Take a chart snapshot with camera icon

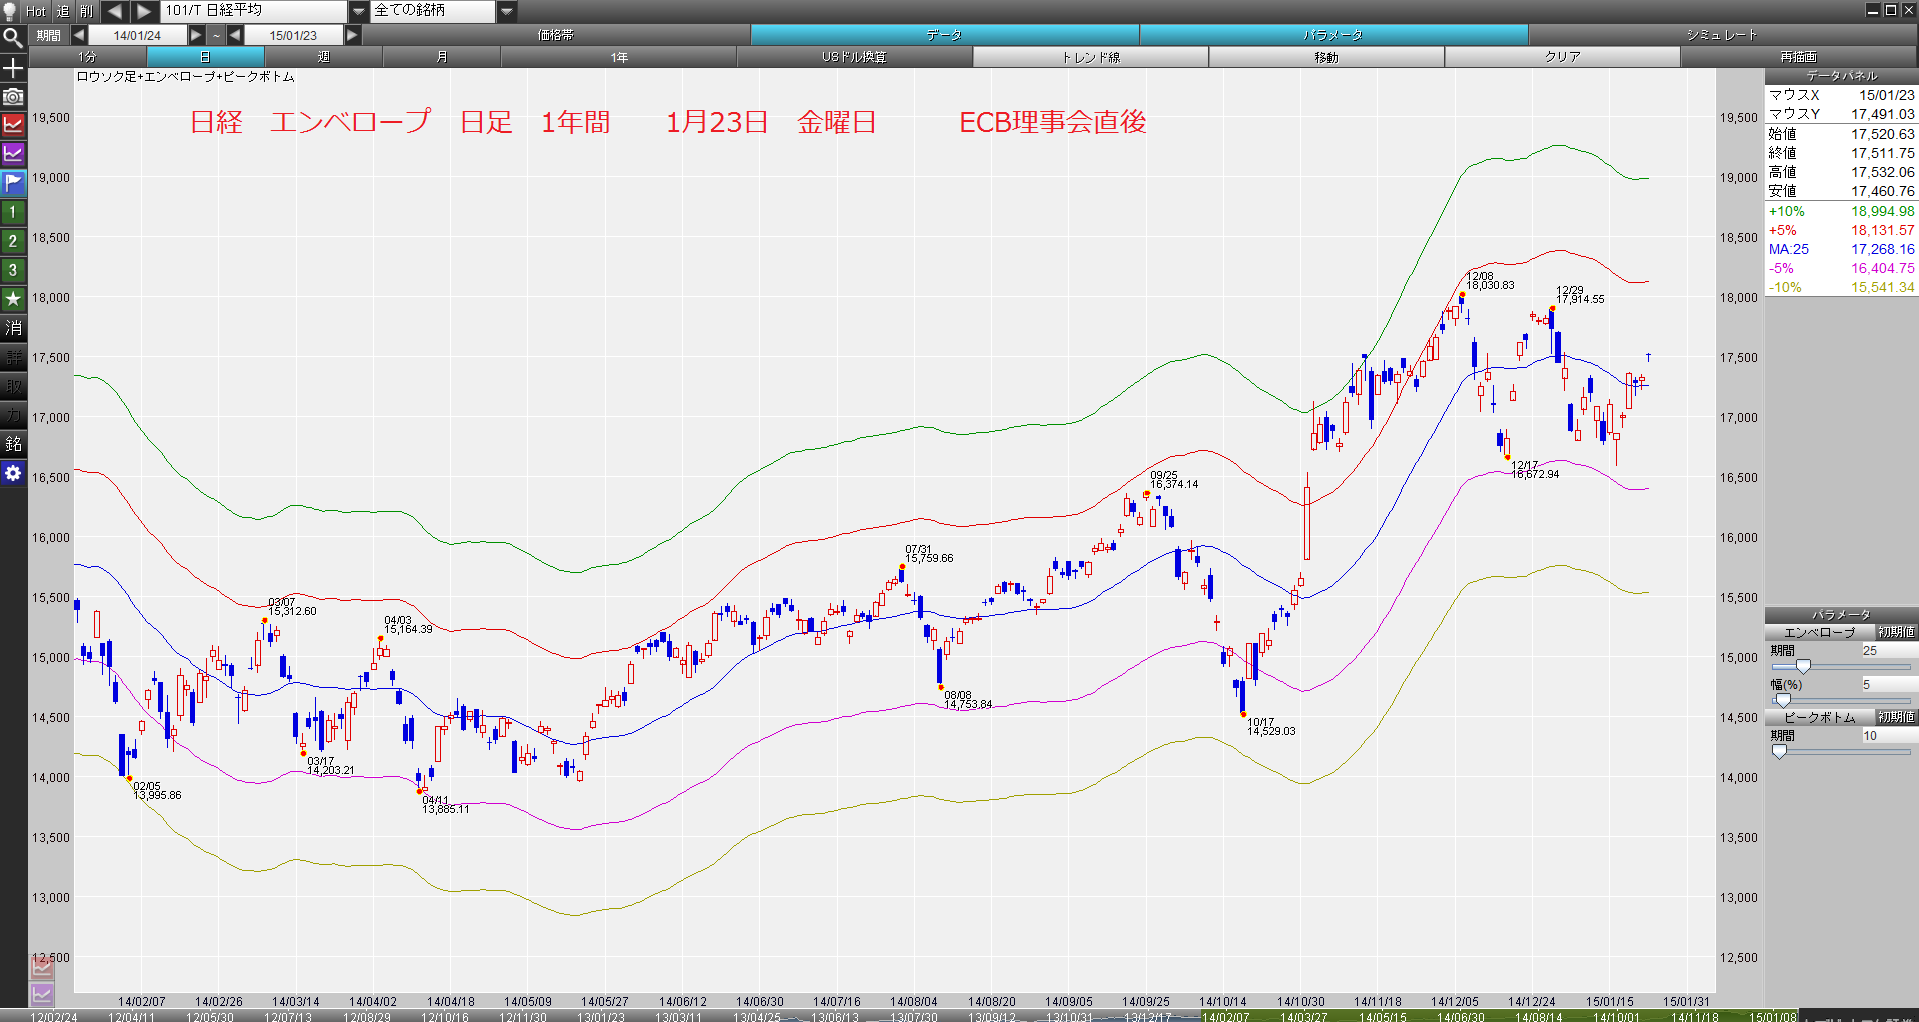[x=13, y=97]
